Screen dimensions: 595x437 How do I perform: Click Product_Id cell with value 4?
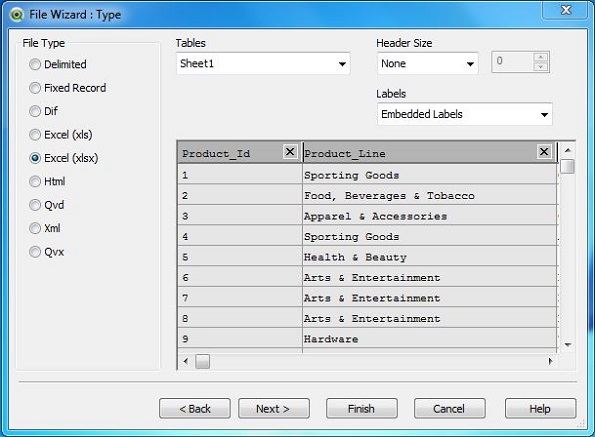click(240, 236)
